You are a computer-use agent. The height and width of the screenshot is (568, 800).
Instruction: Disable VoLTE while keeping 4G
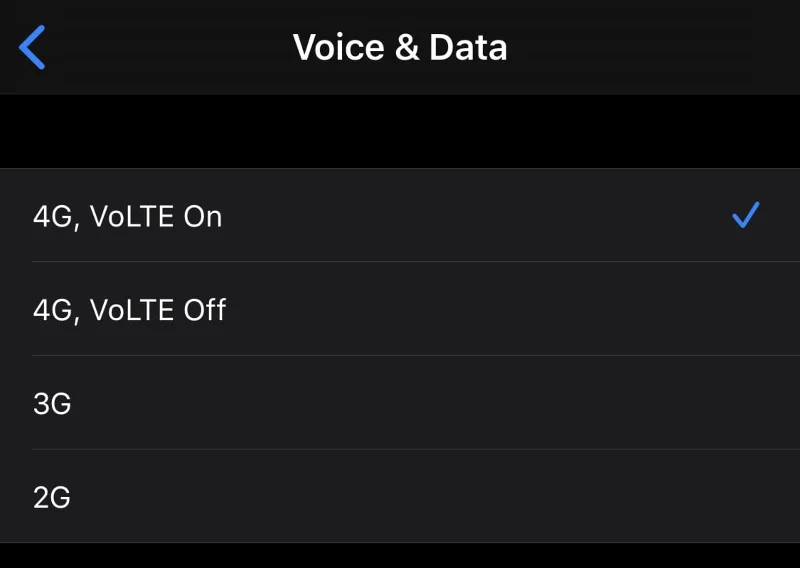(400, 310)
